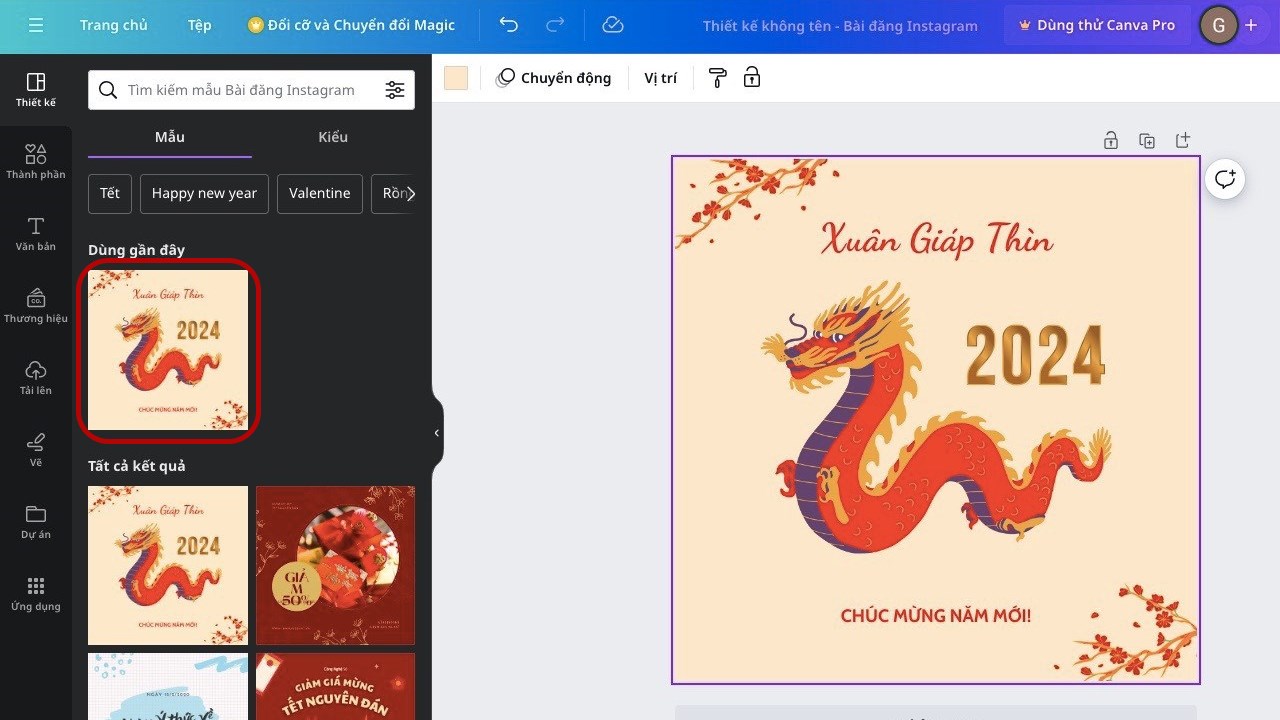Open template search filter options
The height and width of the screenshot is (720, 1280).
click(x=395, y=90)
